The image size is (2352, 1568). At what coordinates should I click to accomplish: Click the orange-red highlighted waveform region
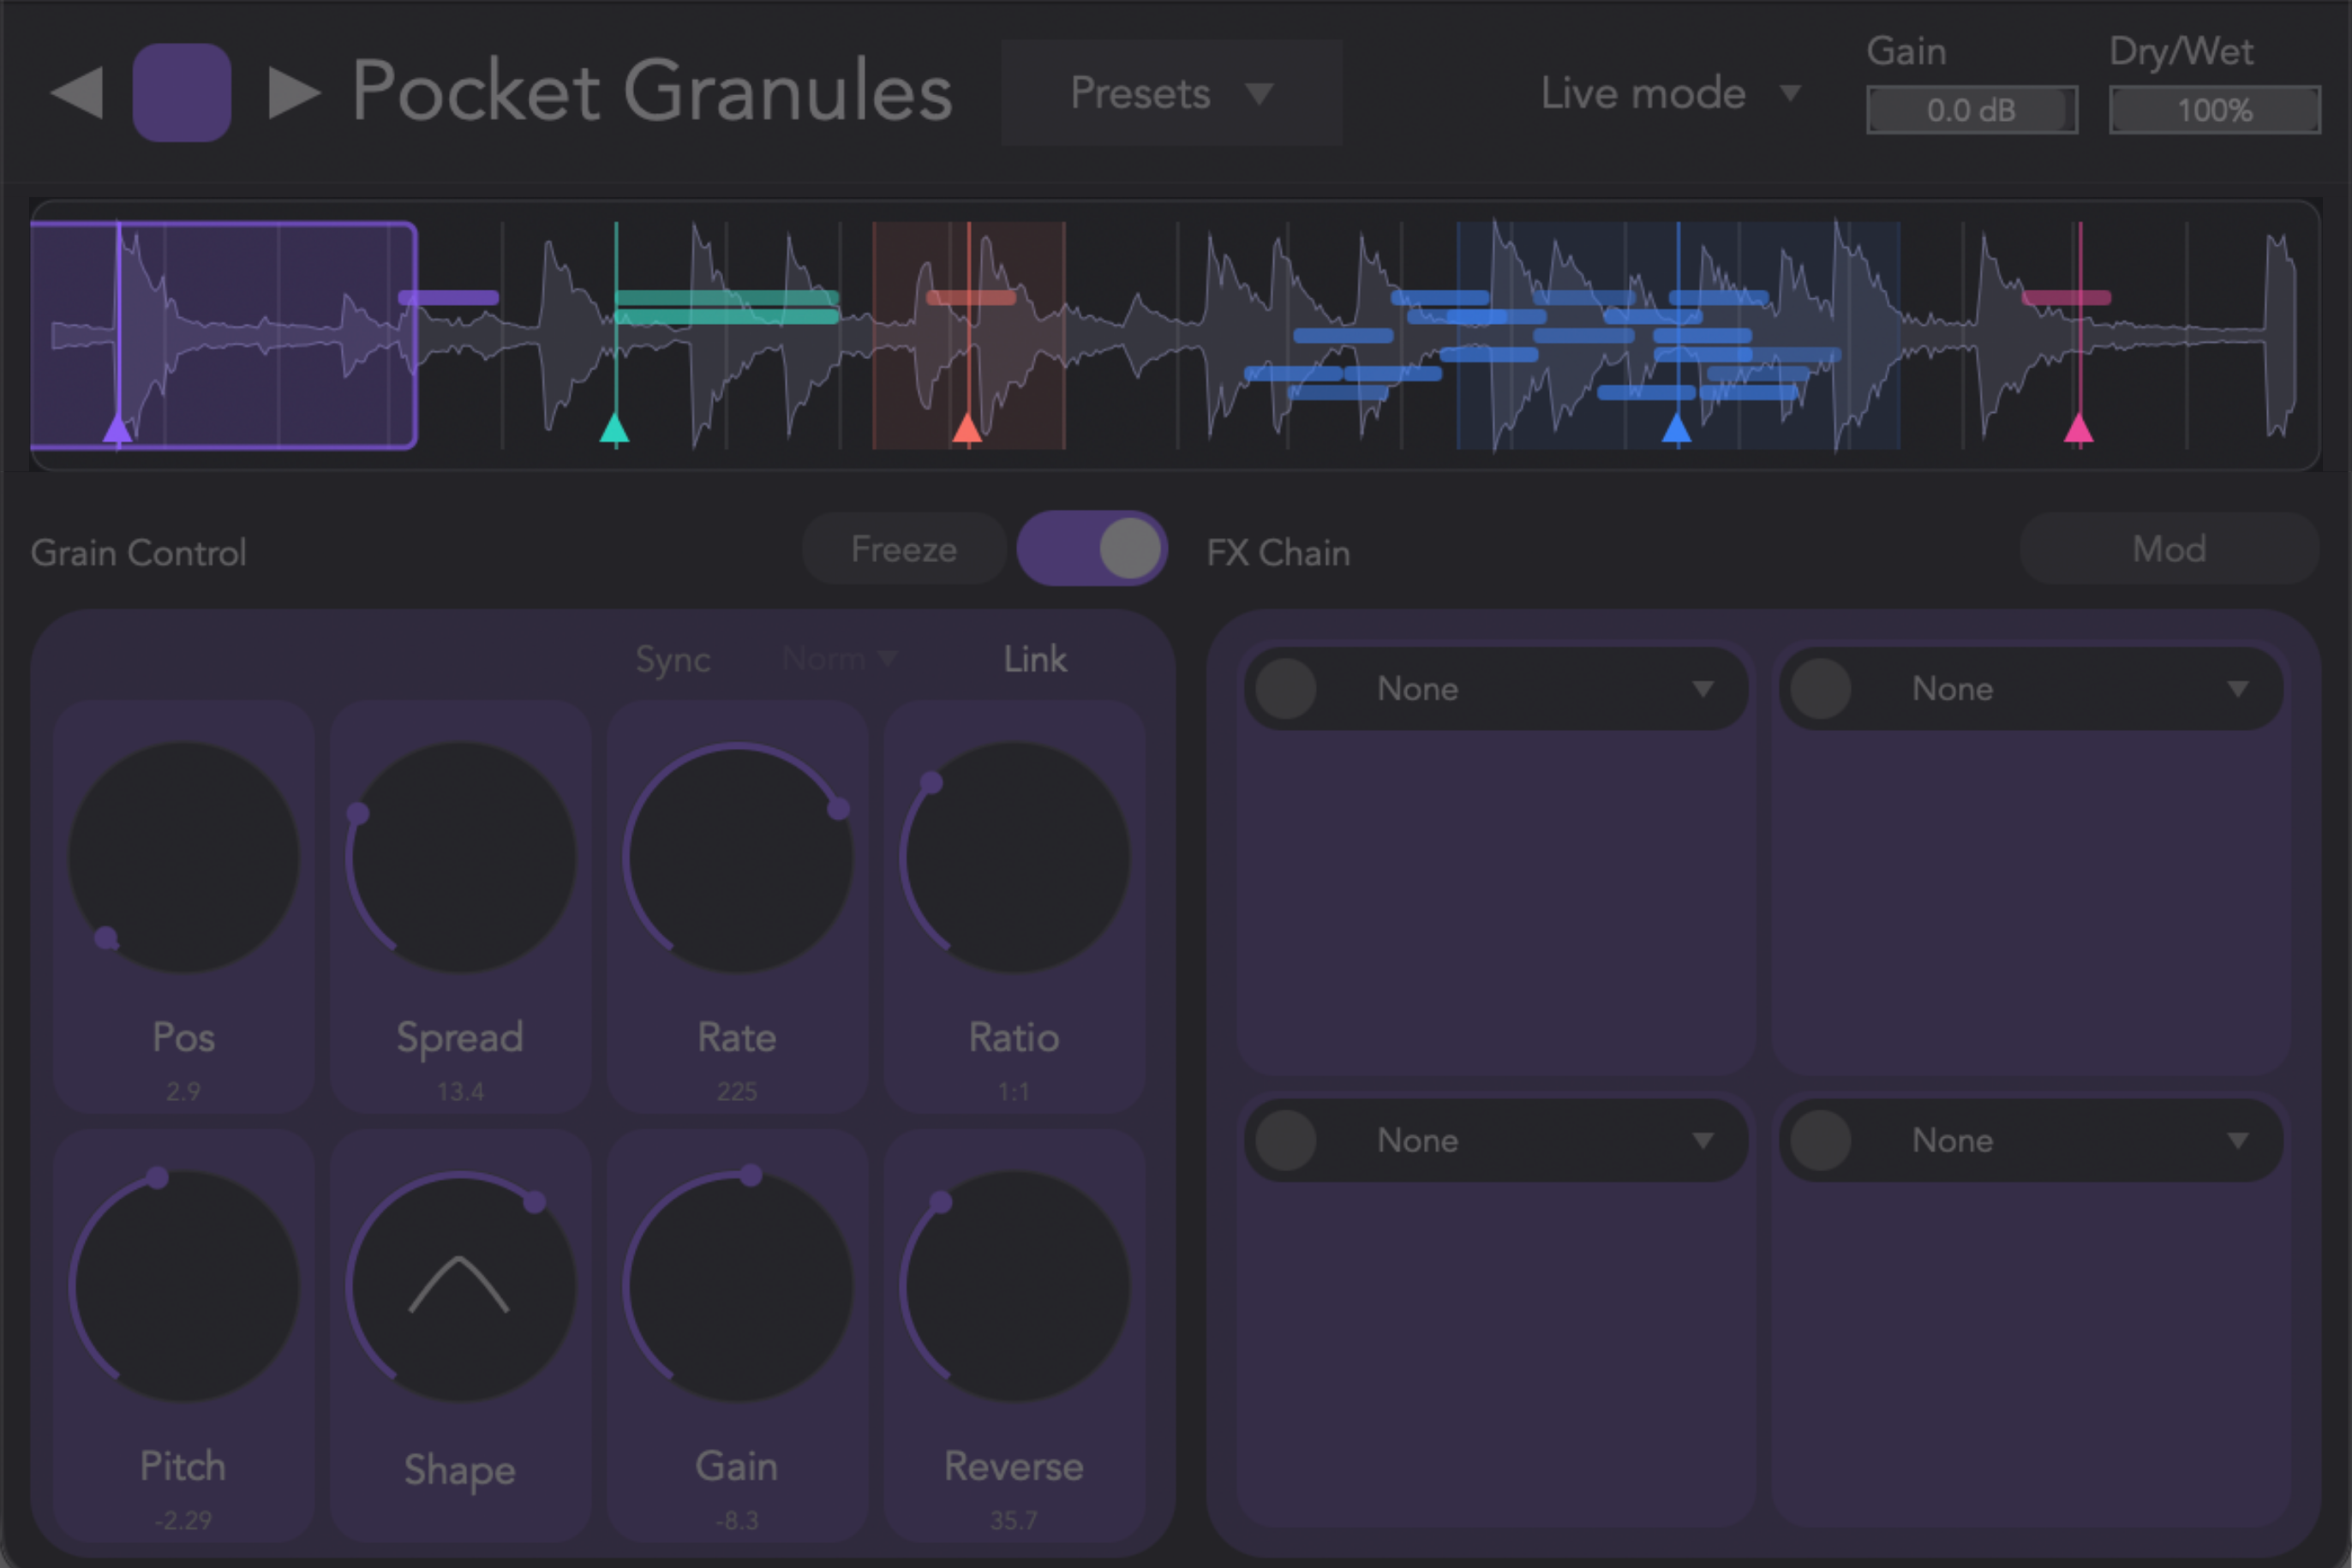pos(969,335)
